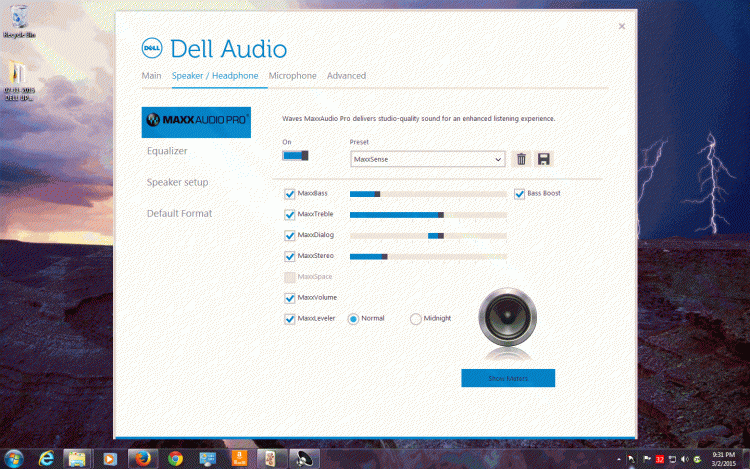Click the speaker image above Show Meters

click(507, 317)
